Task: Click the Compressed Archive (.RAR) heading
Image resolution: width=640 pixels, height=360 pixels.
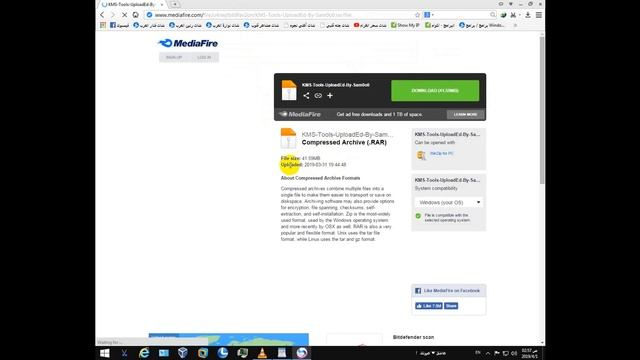Action: click(x=344, y=142)
